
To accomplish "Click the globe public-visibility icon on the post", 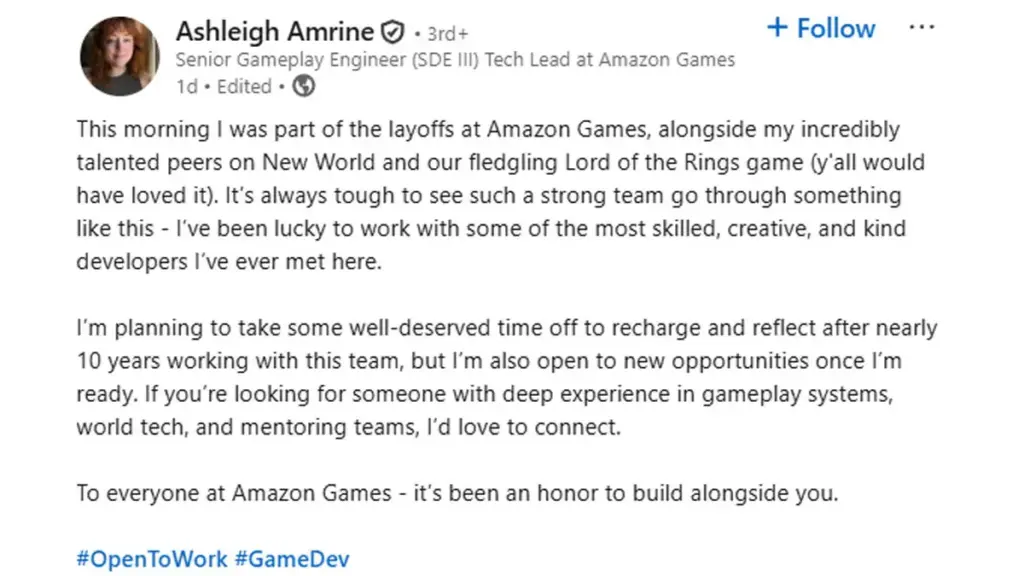I will click(x=303, y=87).
